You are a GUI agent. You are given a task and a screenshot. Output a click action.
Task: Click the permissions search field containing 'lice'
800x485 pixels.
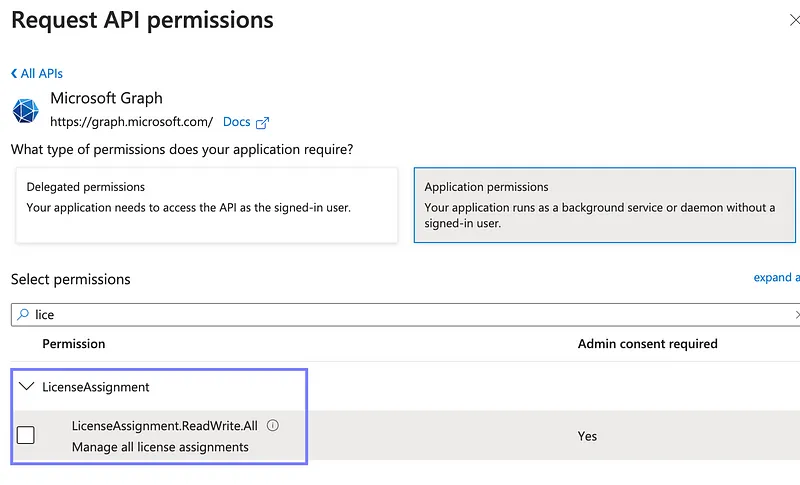click(x=400, y=315)
